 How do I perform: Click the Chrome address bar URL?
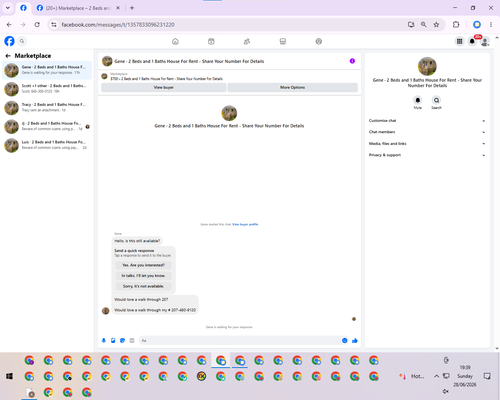(x=118, y=25)
